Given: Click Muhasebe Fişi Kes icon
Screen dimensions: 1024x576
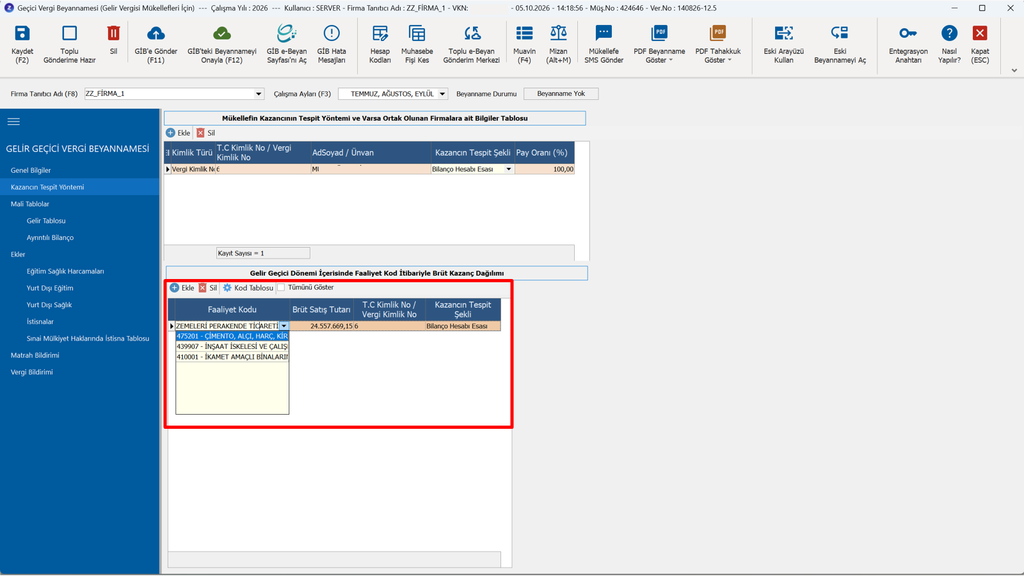Looking at the screenshot, I should [417, 33].
